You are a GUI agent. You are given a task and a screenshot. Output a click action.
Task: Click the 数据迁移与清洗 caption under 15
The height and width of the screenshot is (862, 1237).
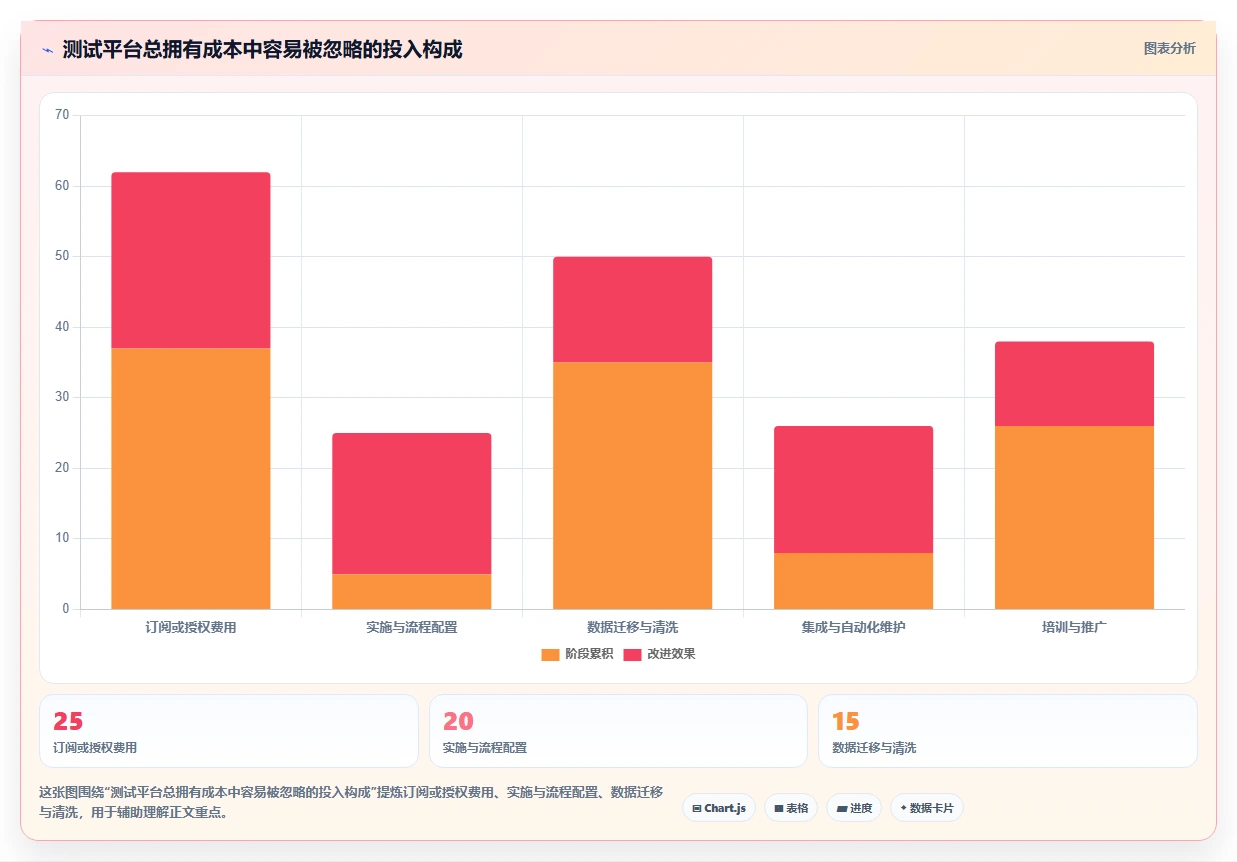[874, 747]
